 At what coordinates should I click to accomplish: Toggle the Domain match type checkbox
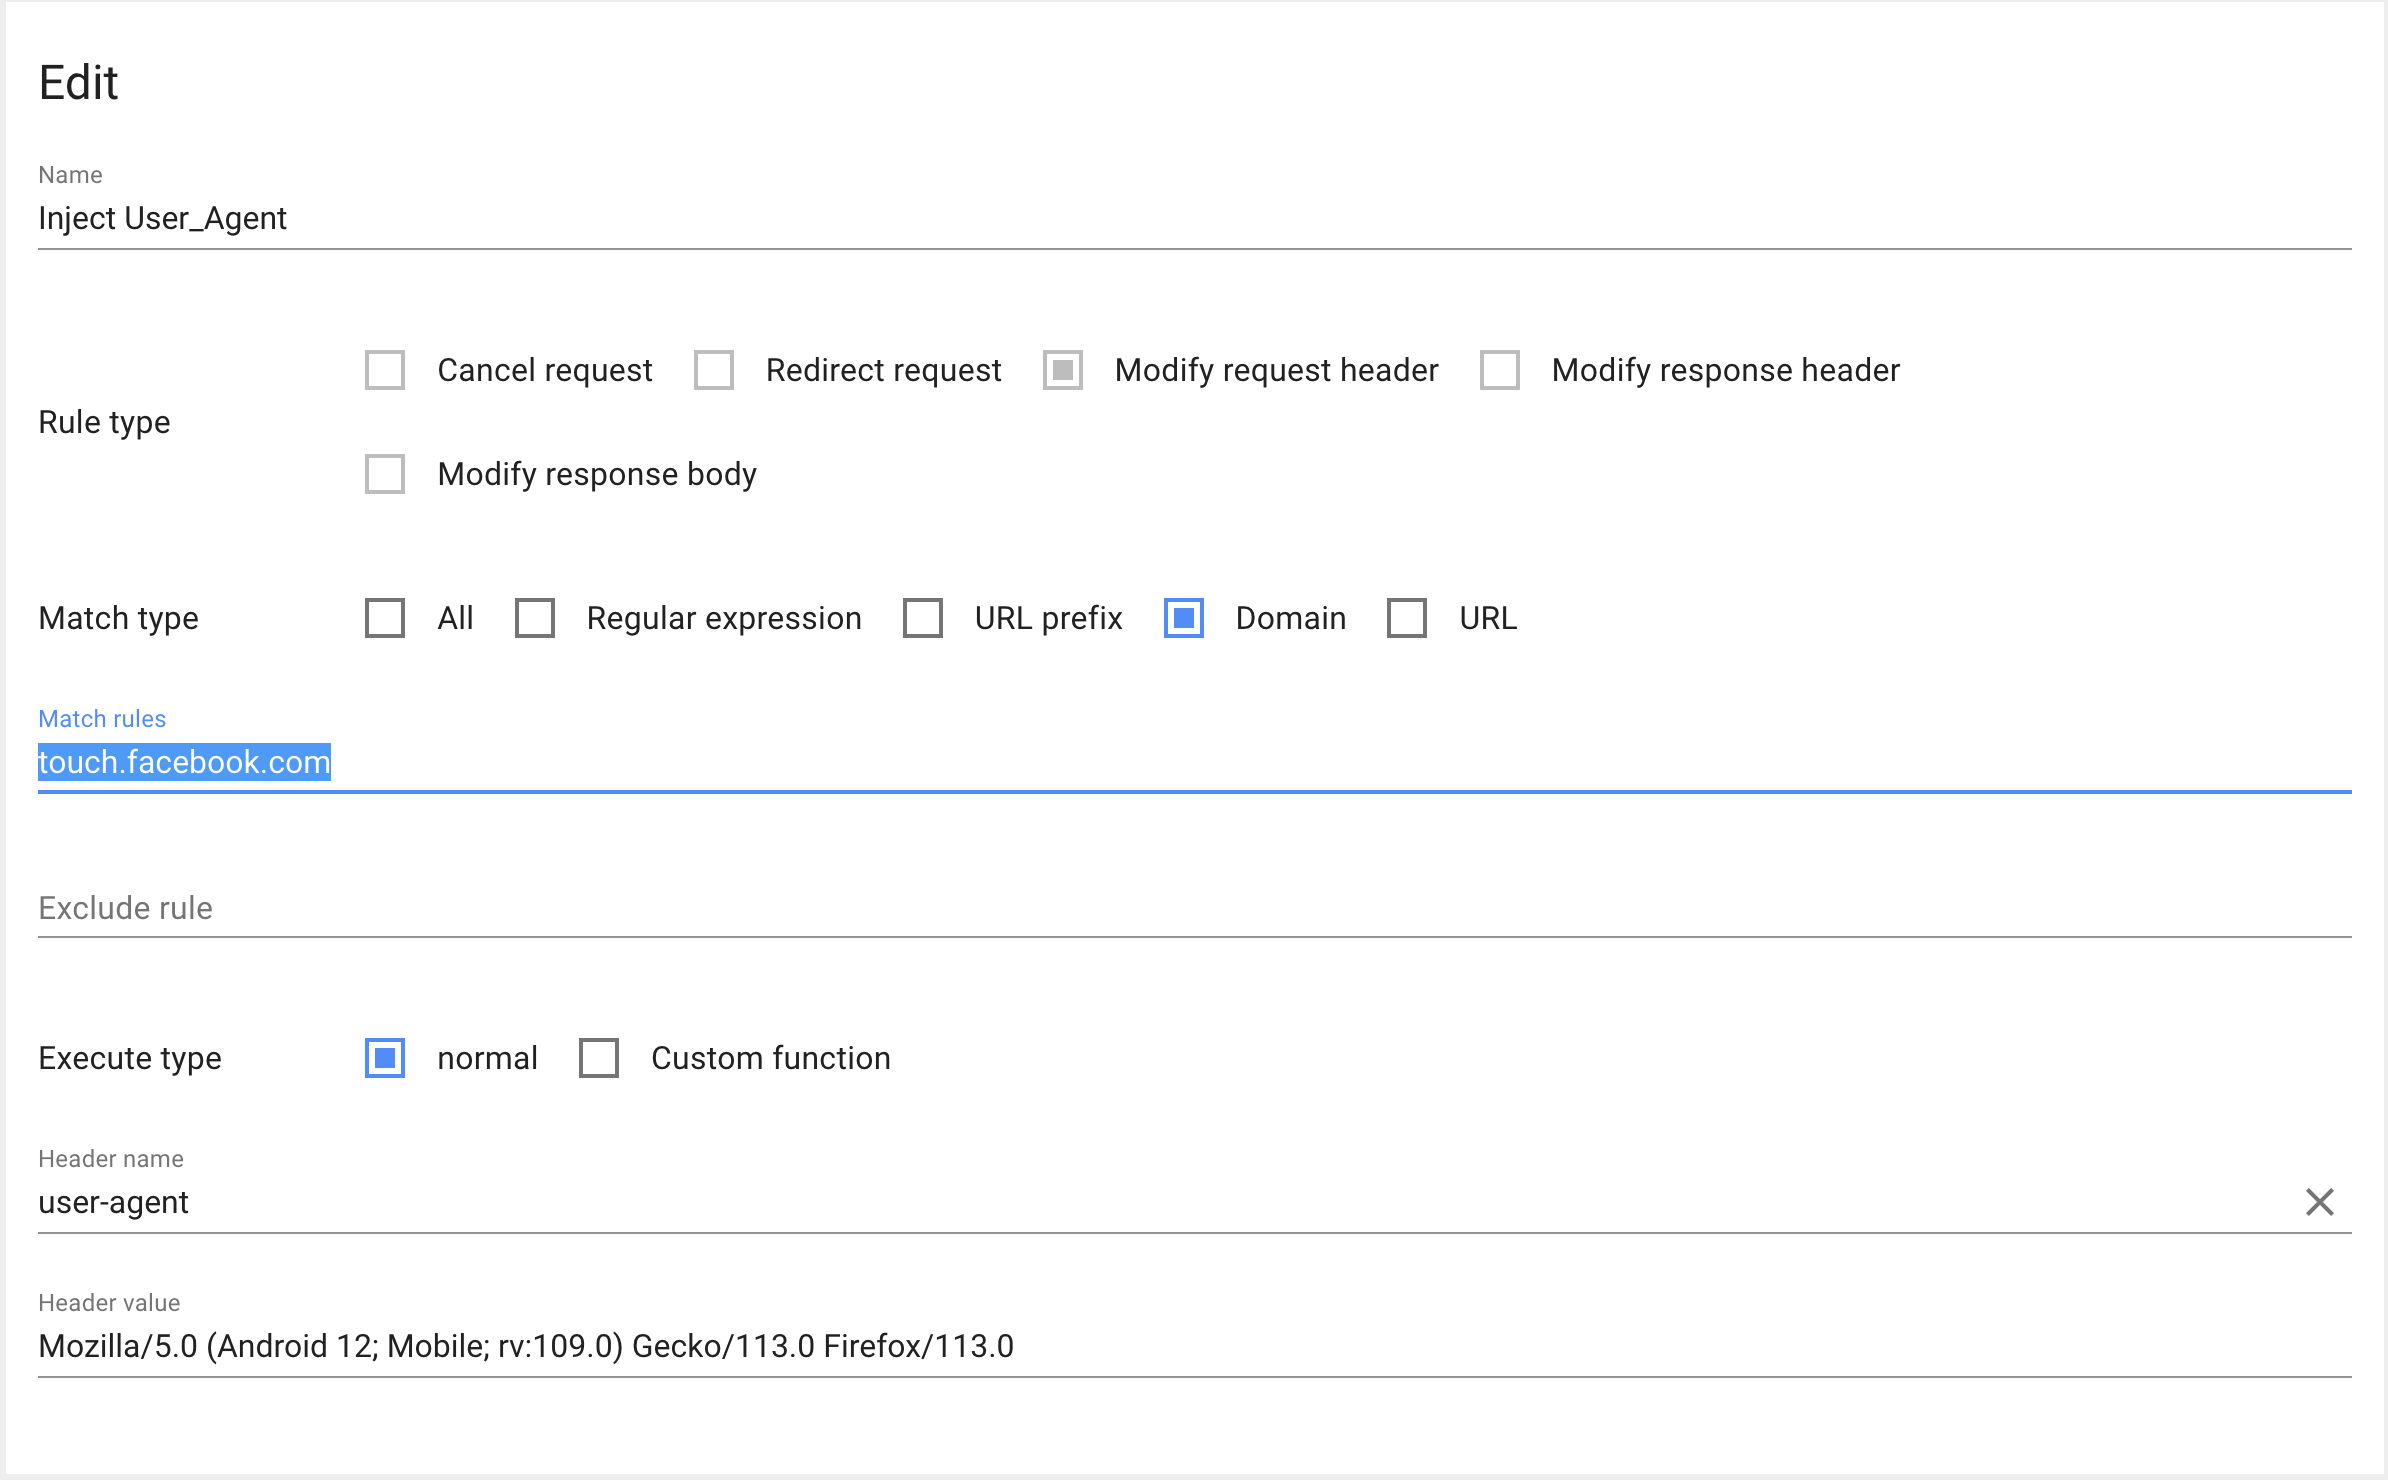1184,618
